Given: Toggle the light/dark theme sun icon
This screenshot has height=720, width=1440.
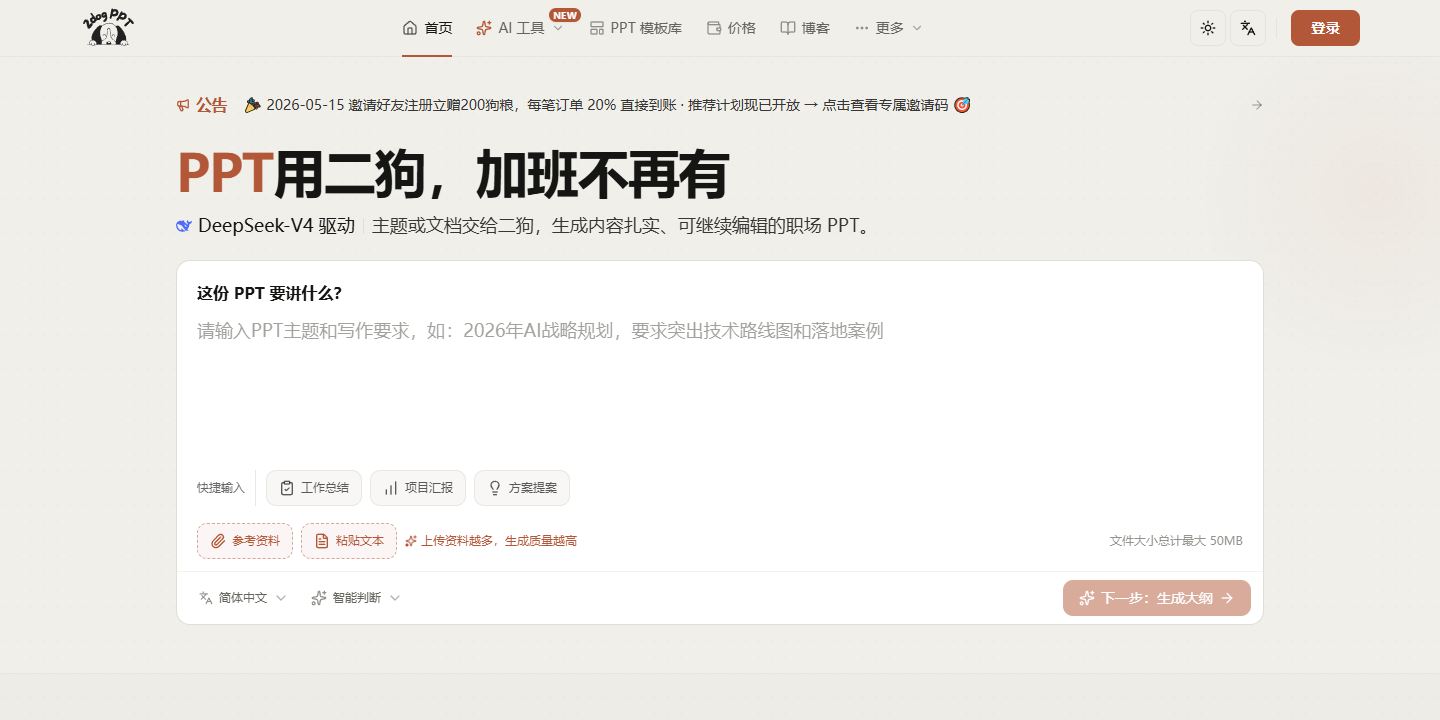Looking at the screenshot, I should 1208,28.
